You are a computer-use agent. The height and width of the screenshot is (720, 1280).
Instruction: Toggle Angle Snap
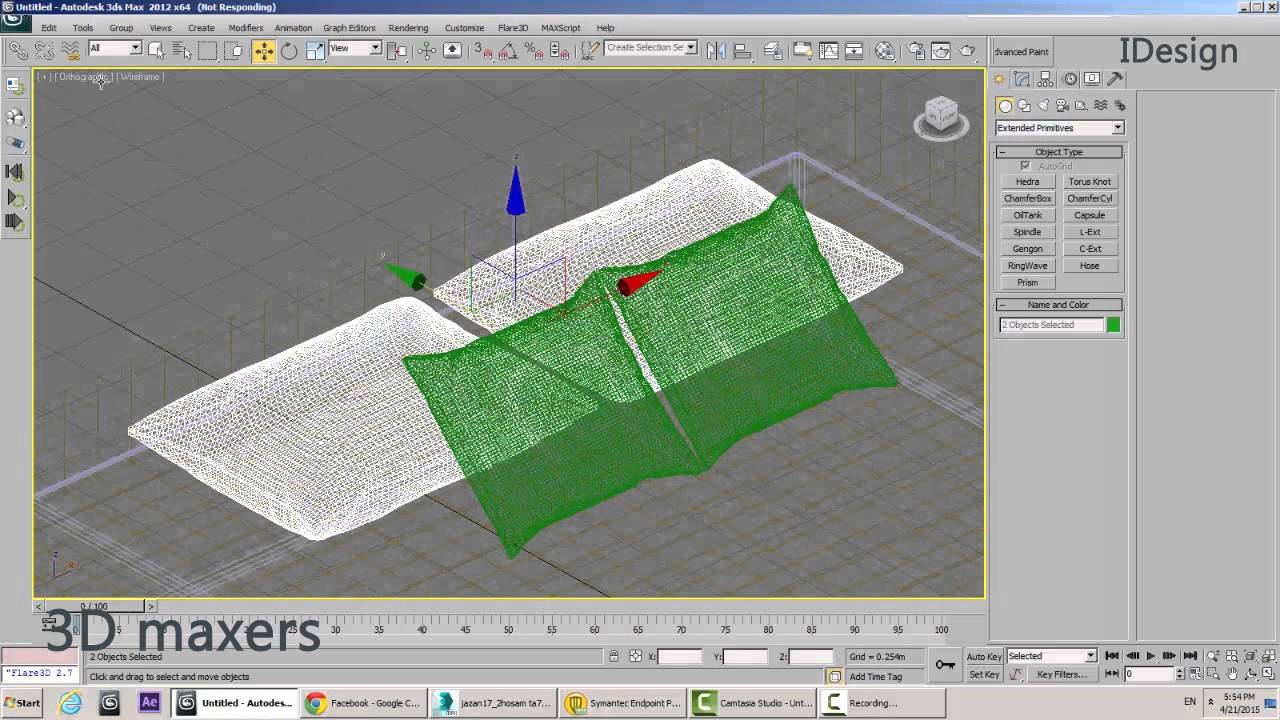[x=508, y=50]
